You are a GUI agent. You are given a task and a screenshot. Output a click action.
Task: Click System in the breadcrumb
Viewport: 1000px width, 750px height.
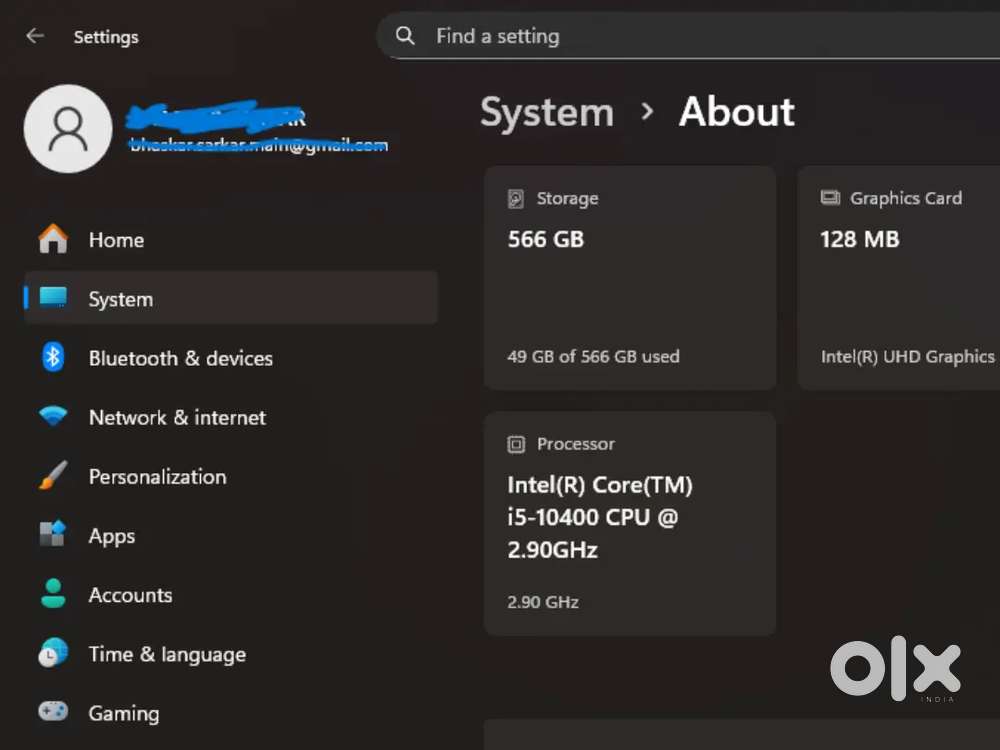pyautogui.click(x=547, y=112)
